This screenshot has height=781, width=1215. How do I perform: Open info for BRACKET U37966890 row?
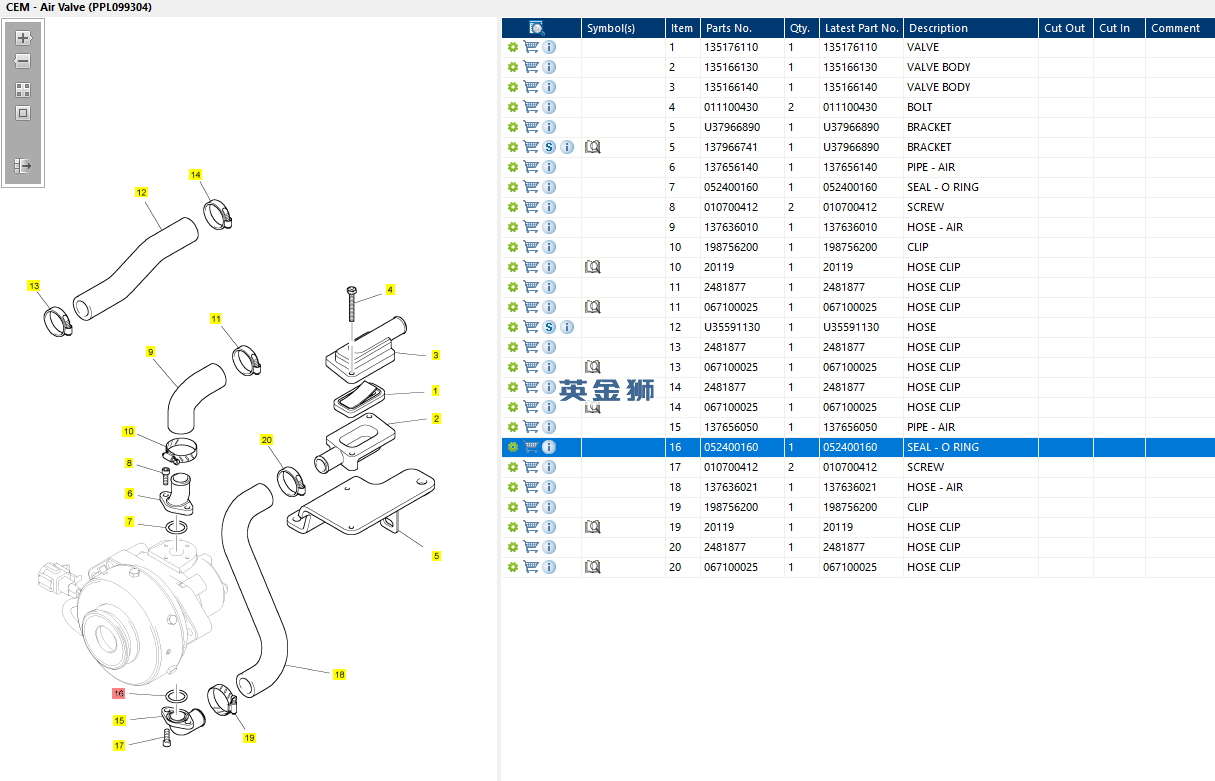point(549,127)
